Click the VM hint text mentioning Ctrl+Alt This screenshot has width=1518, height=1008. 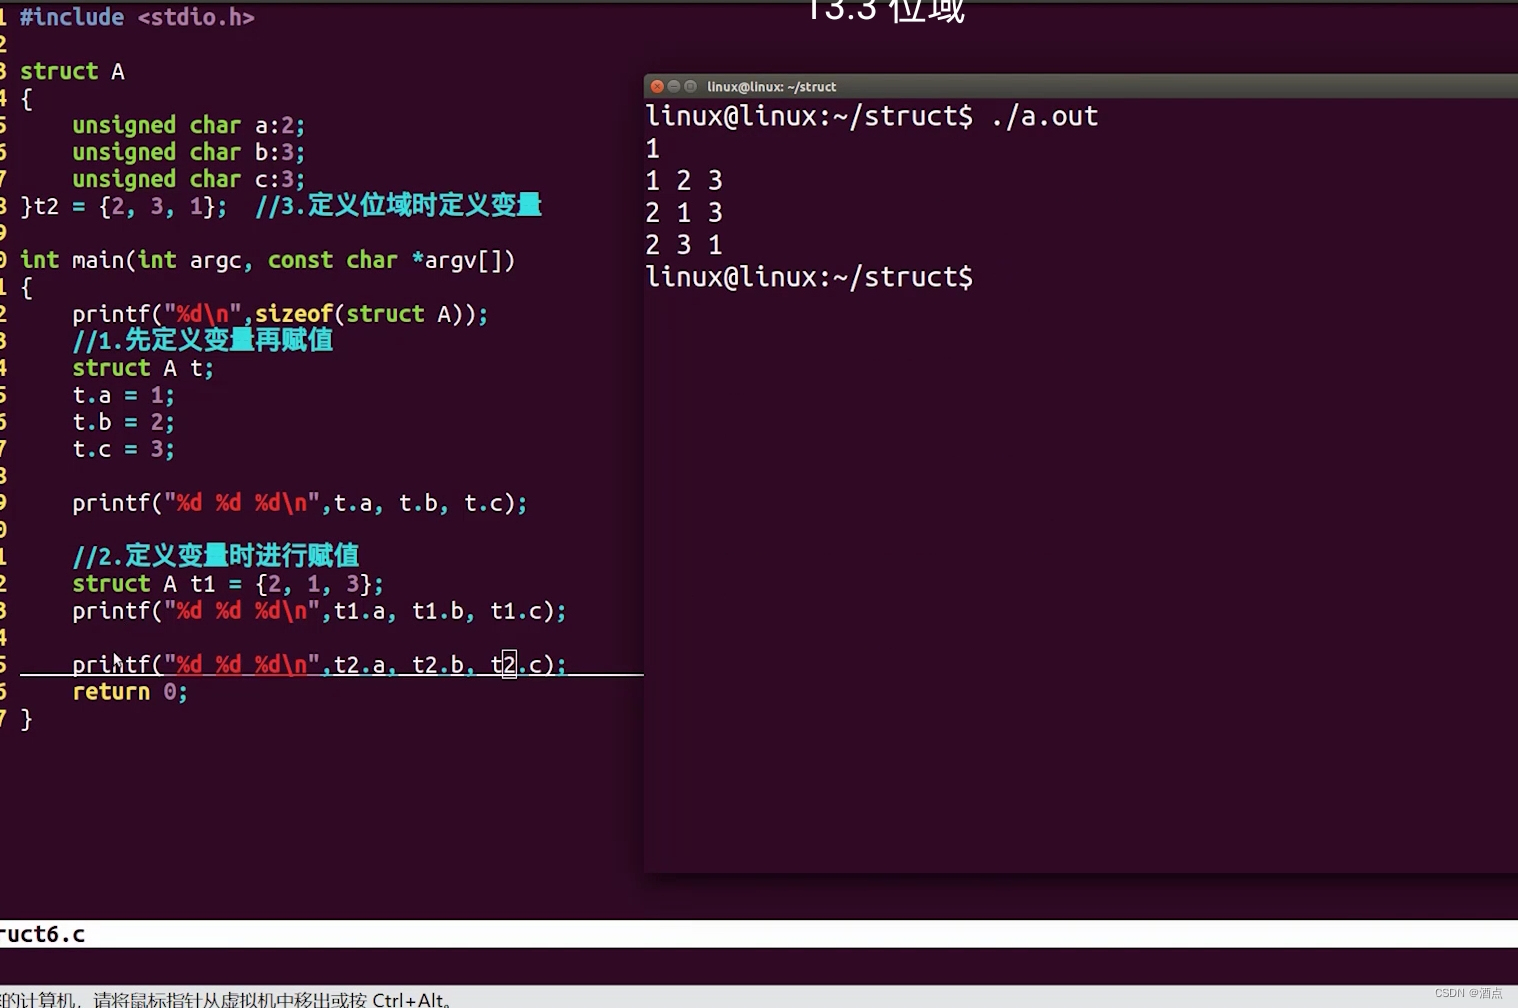pyautogui.click(x=226, y=999)
